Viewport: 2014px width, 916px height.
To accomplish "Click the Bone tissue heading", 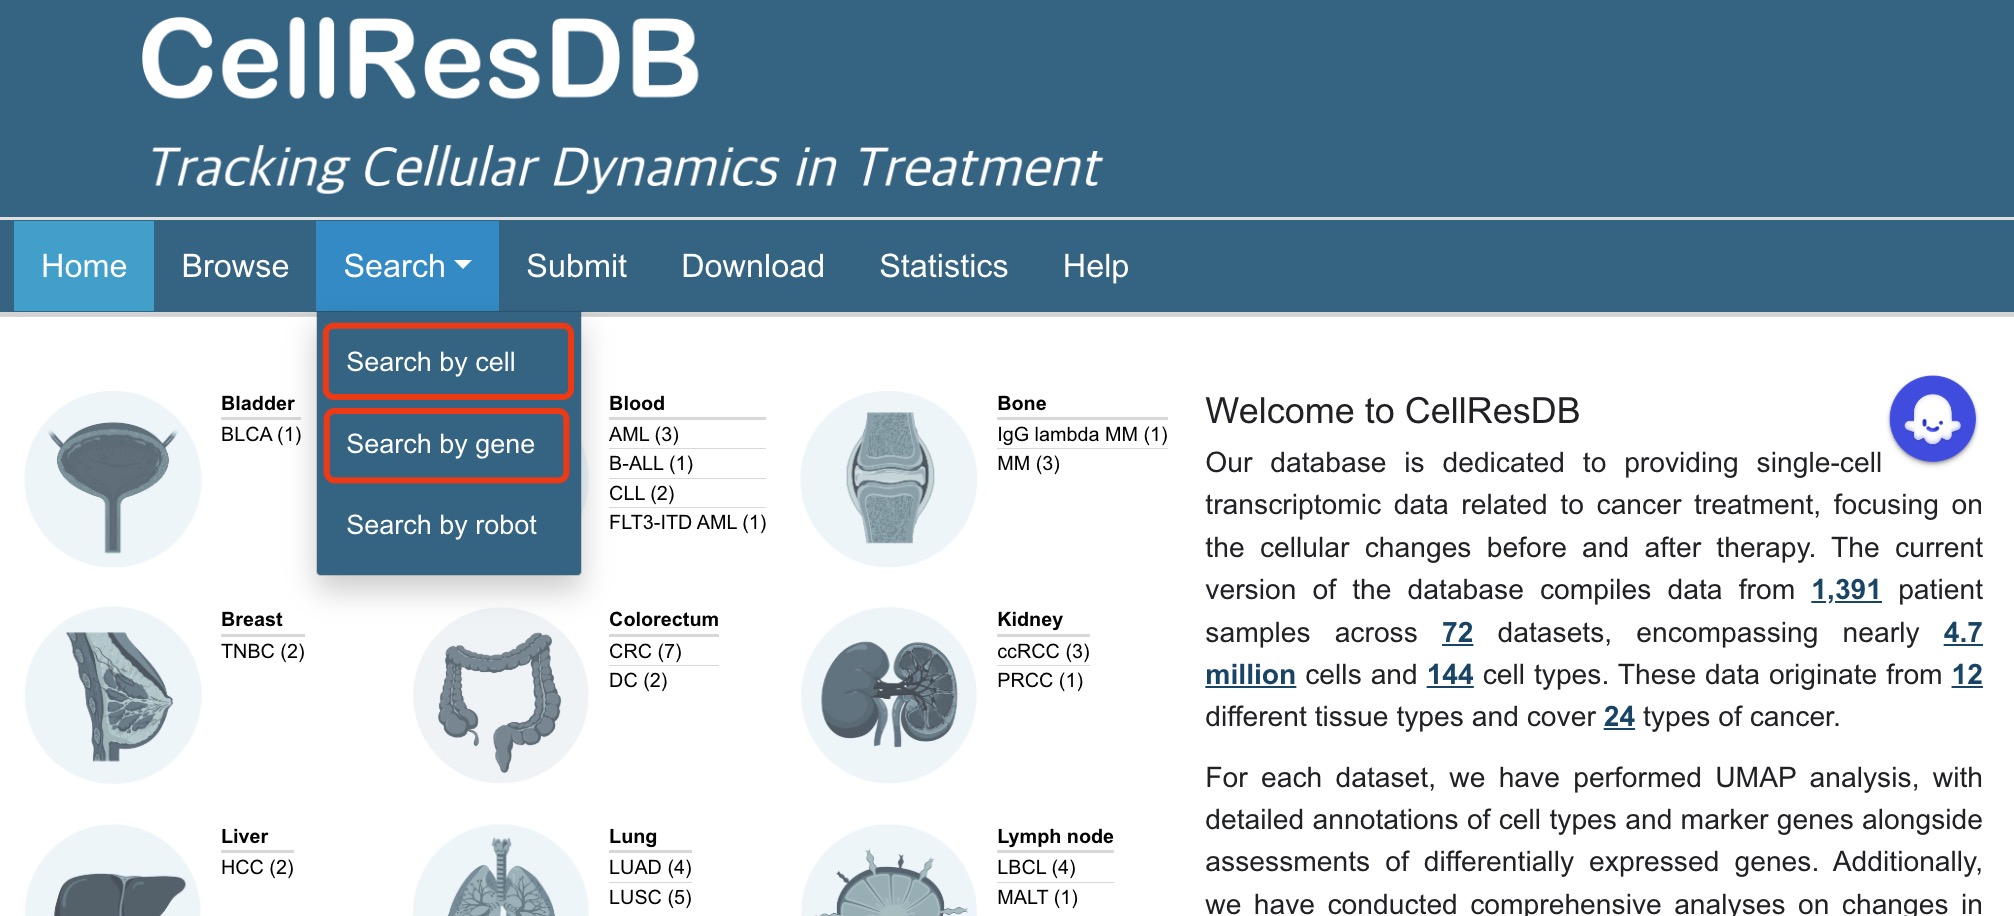I will point(1022,403).
